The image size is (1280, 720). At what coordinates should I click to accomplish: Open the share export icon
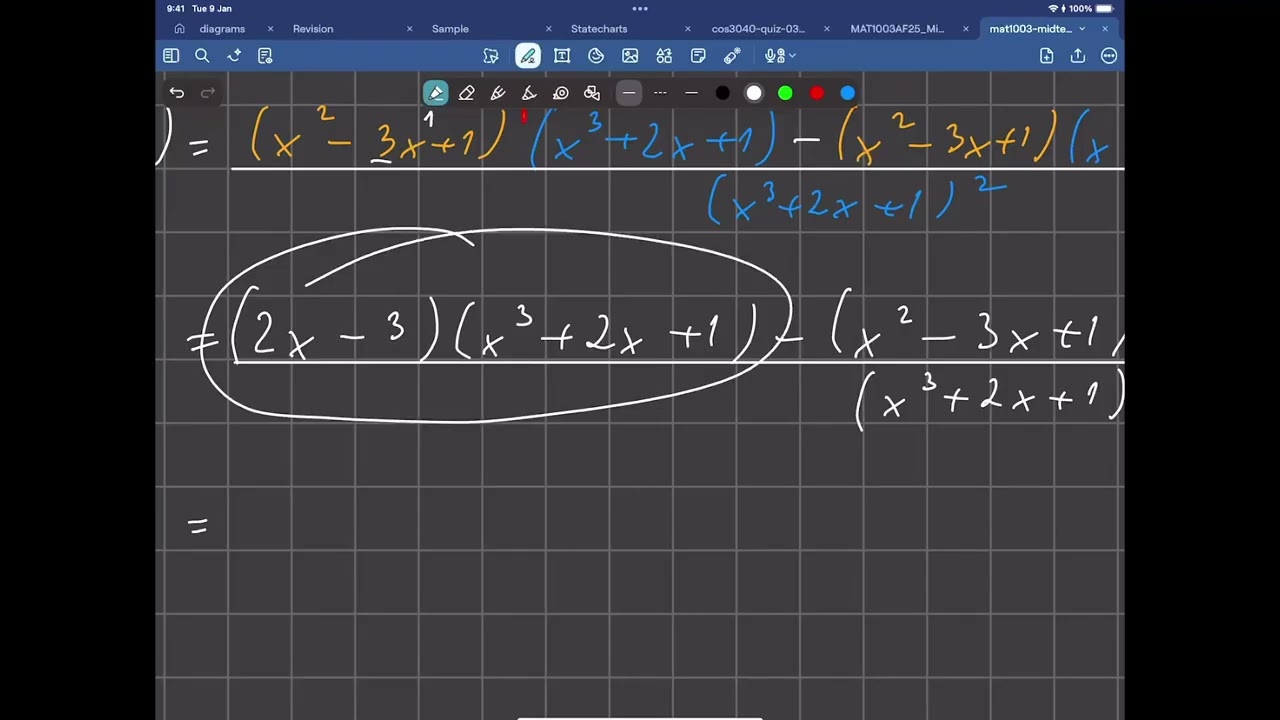click(x=1078, y=56)
